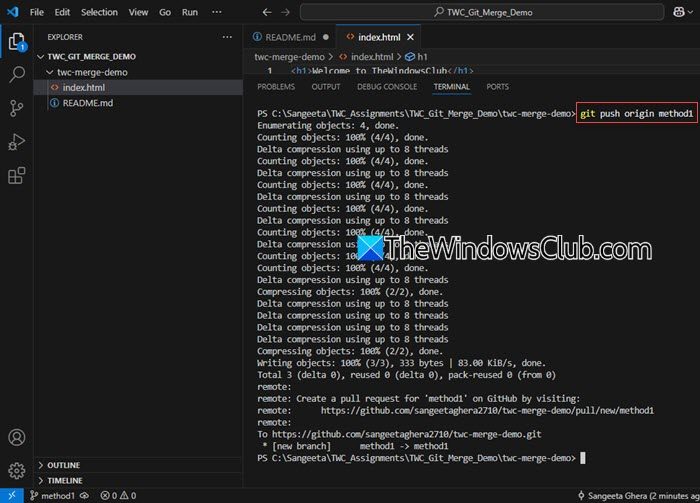700x503 pixels.
Task: Click the Explorer files icon
Action: 17,42
